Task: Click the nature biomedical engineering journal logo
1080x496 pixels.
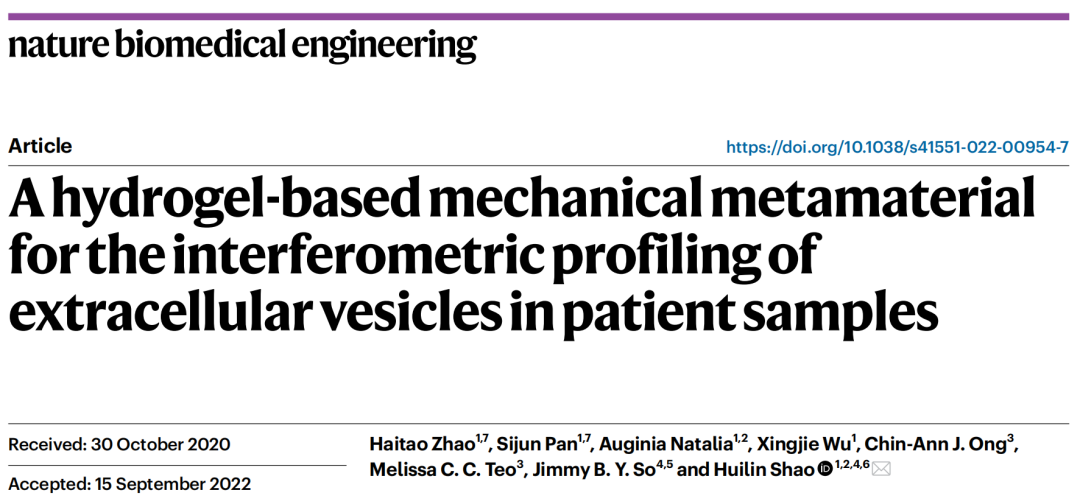Action: 242,46
